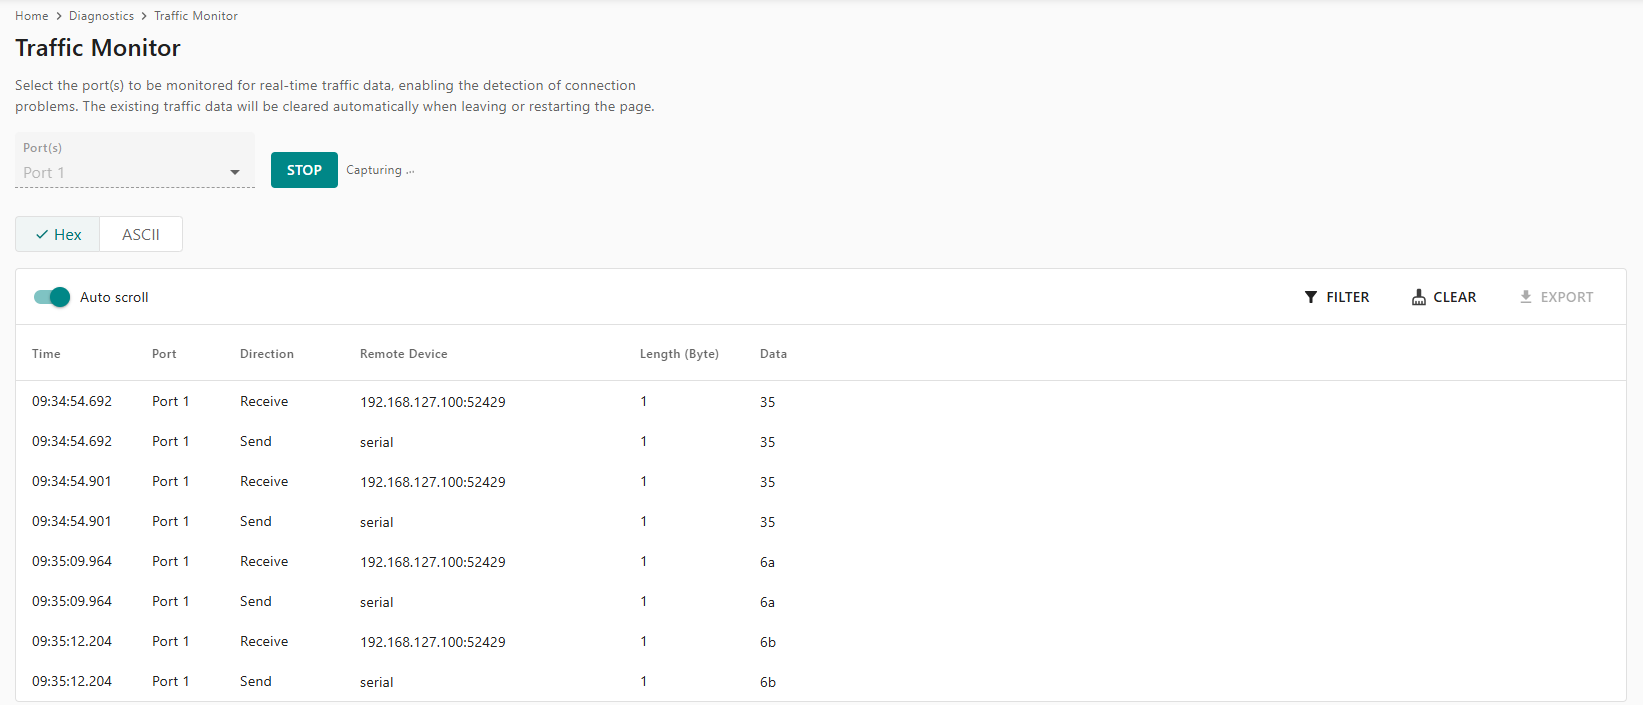Click the Hex checkmark icon
The height and width of the screenshot is (705, 1643).
click(x=42, y=235)
